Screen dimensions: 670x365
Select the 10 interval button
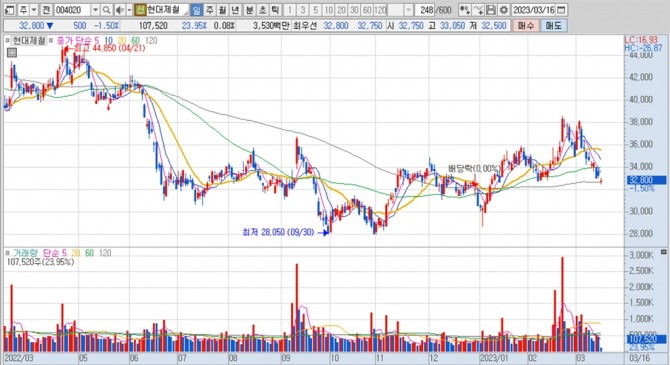pyautogui.click(x=329, y=10)
